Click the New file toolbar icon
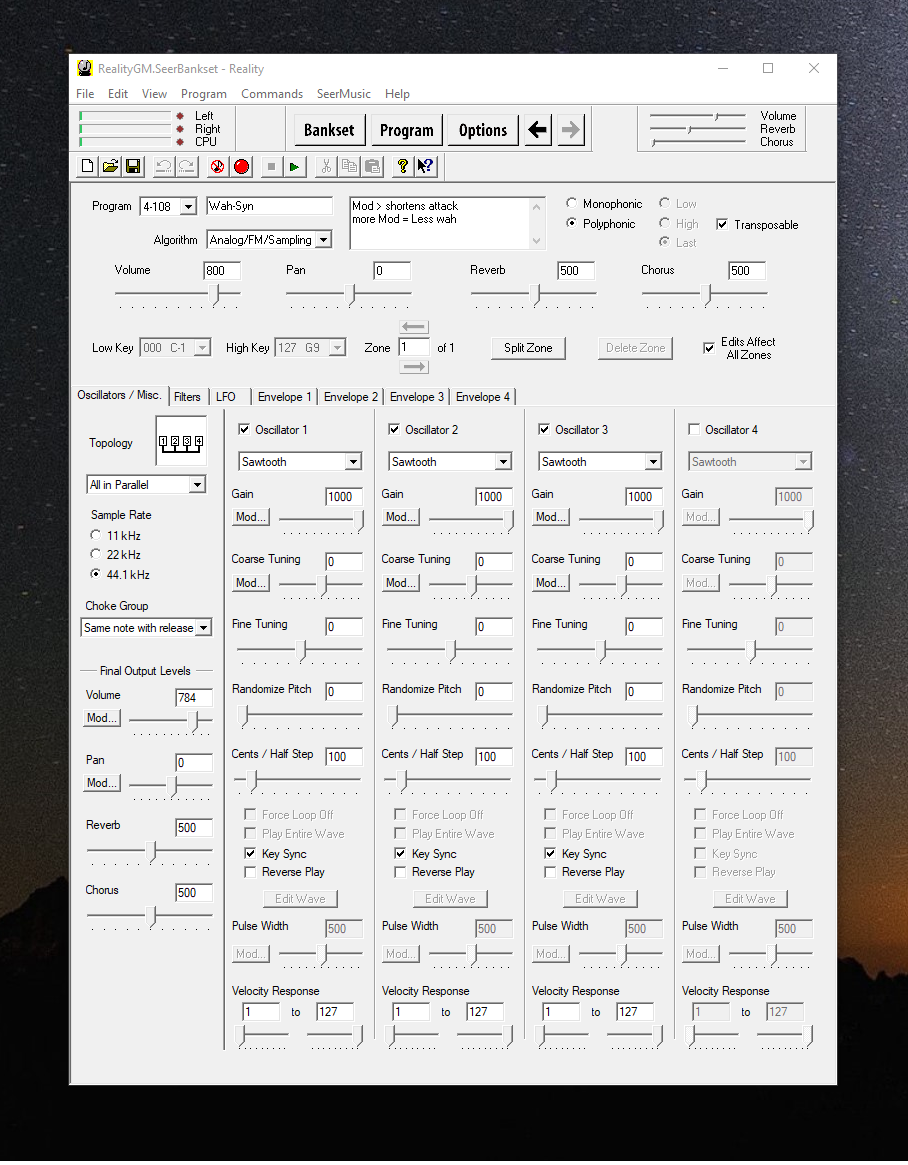Viewport: 908px width, 1165px height. click(87, 167)
